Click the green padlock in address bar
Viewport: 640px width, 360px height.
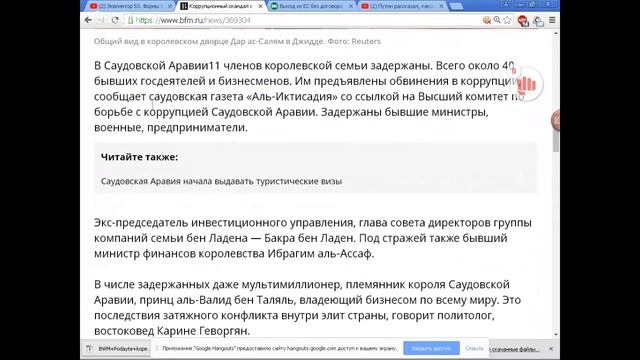(131, 20)
